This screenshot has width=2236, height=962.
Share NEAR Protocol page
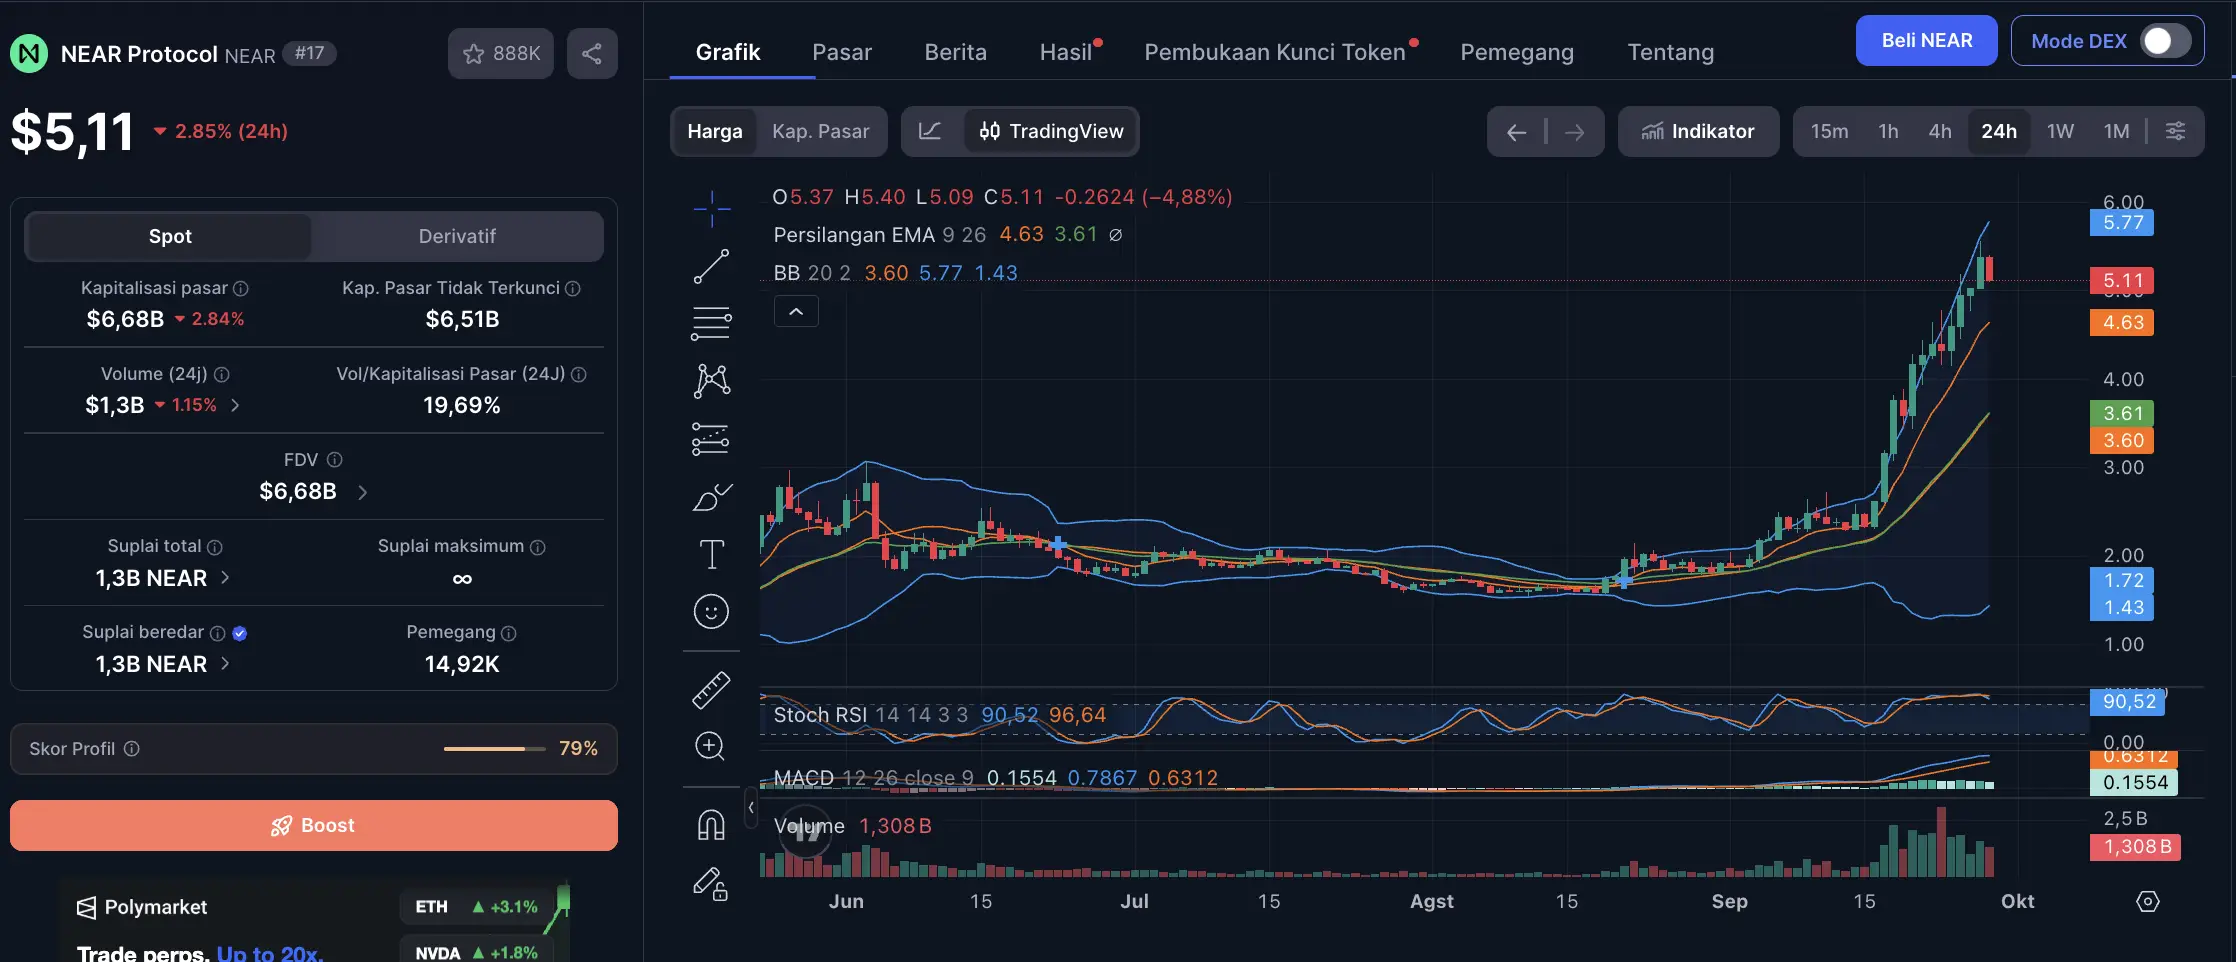point(592,53)
